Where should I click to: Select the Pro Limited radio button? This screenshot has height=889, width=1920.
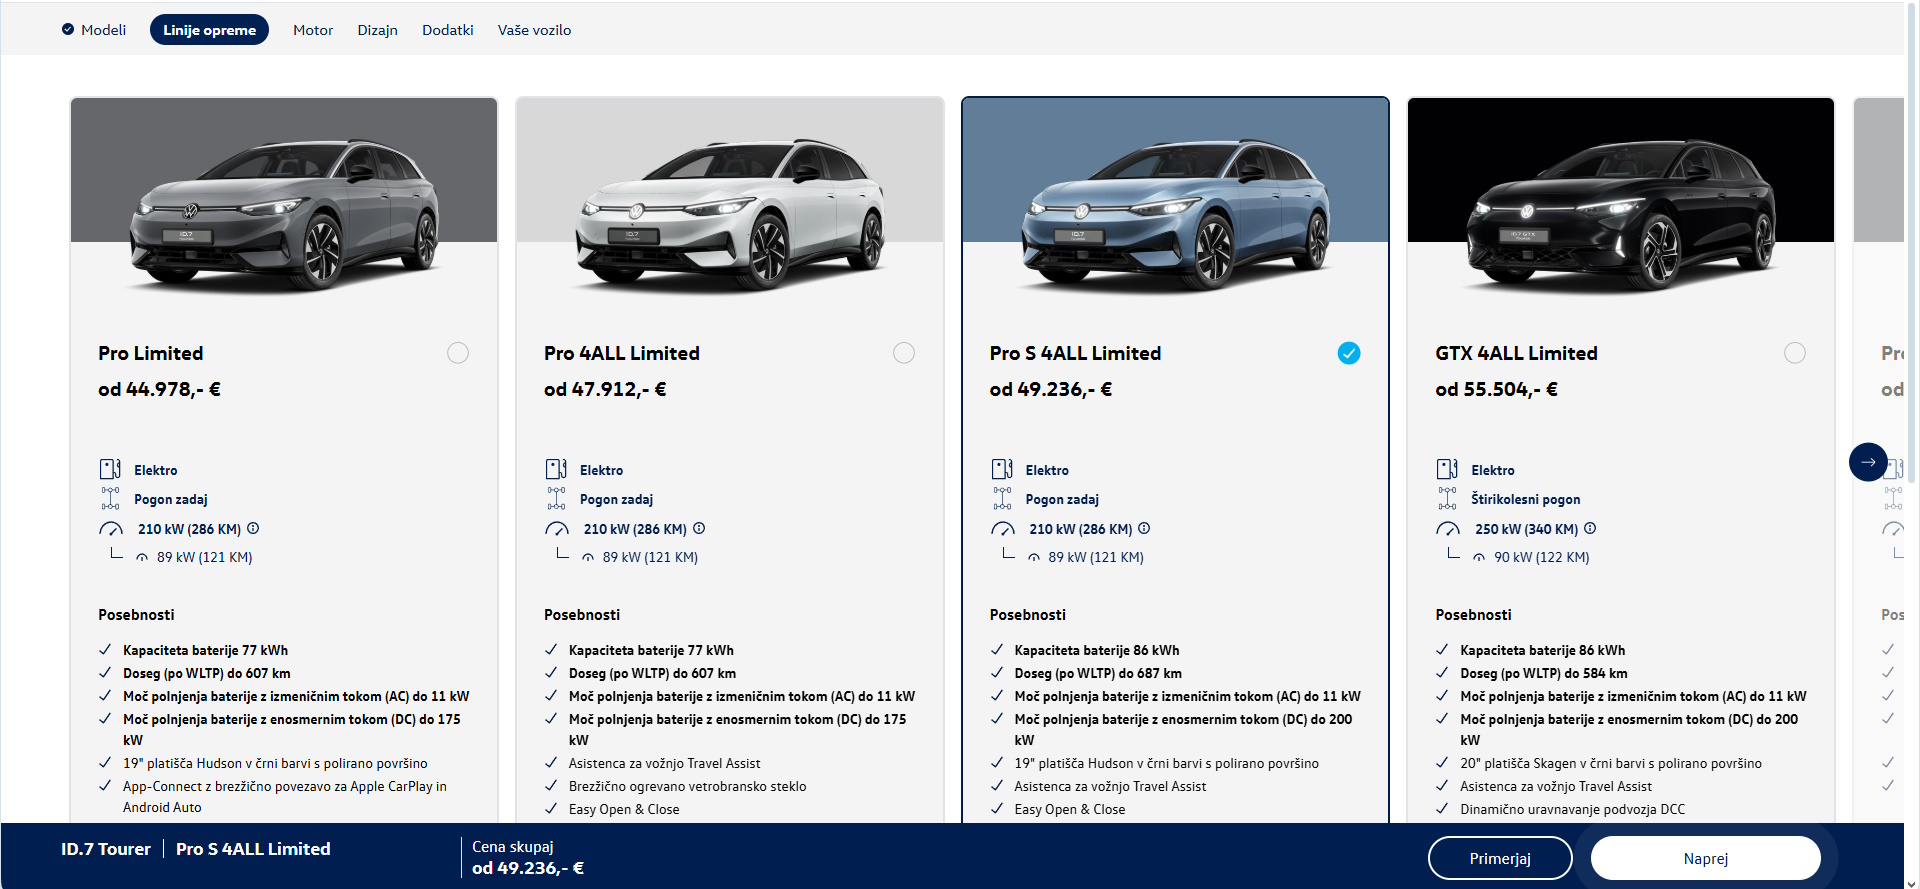[458, 353]
